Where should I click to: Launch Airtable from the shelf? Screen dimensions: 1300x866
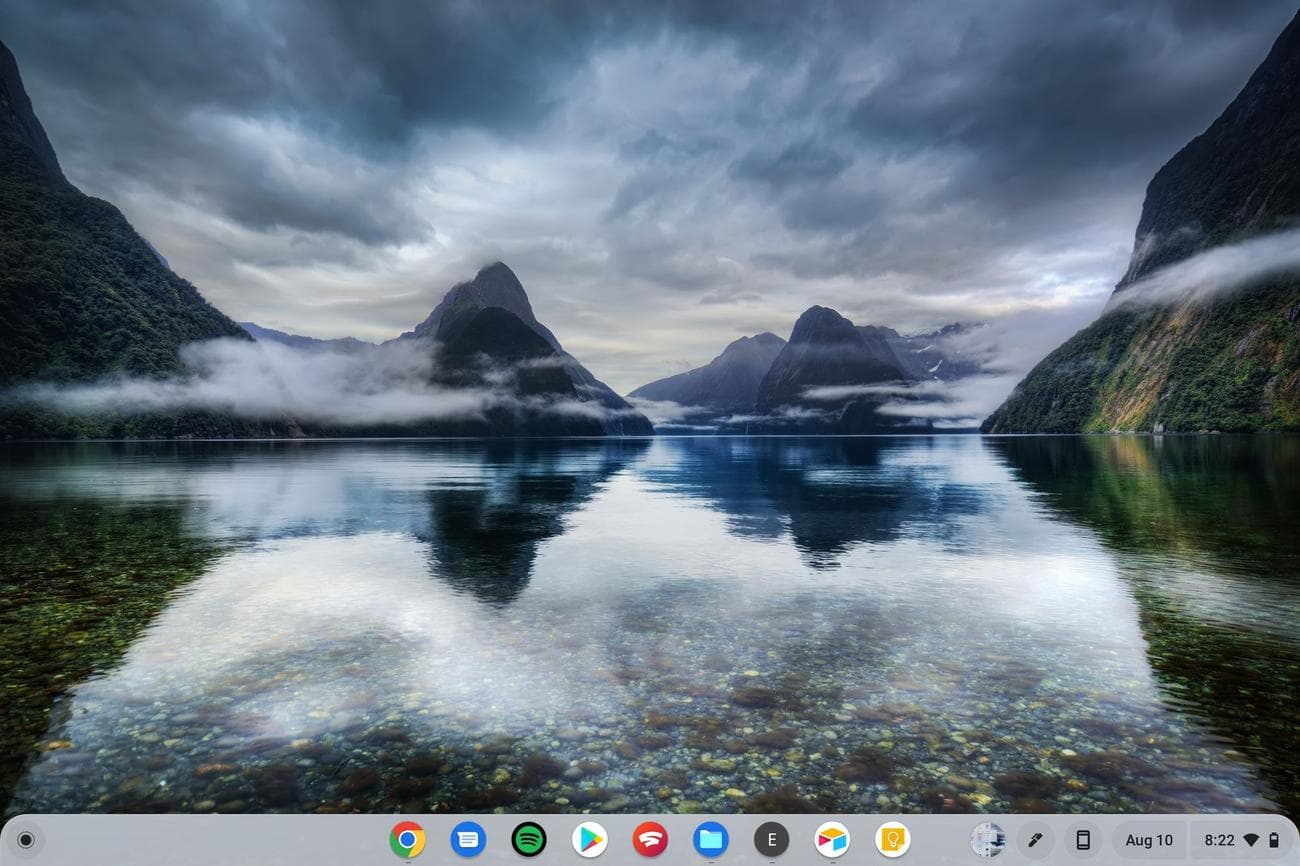point(832,840)
